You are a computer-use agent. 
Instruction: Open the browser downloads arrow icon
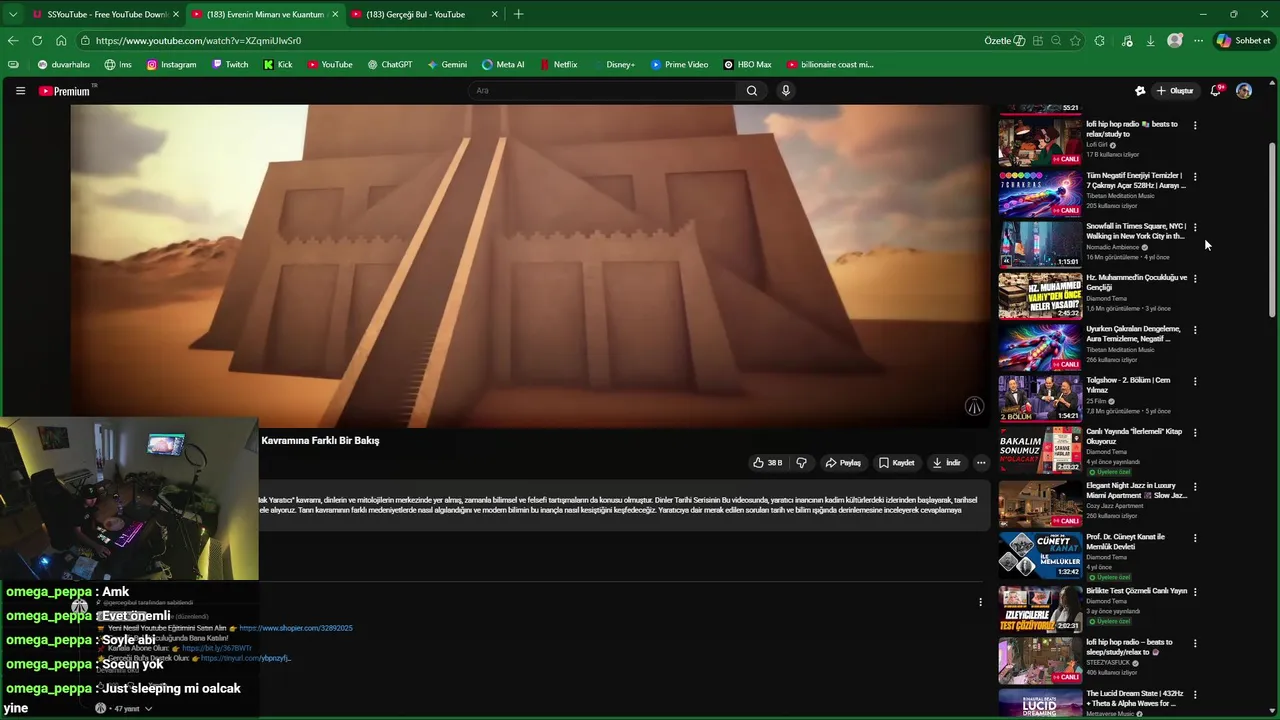1151,41
